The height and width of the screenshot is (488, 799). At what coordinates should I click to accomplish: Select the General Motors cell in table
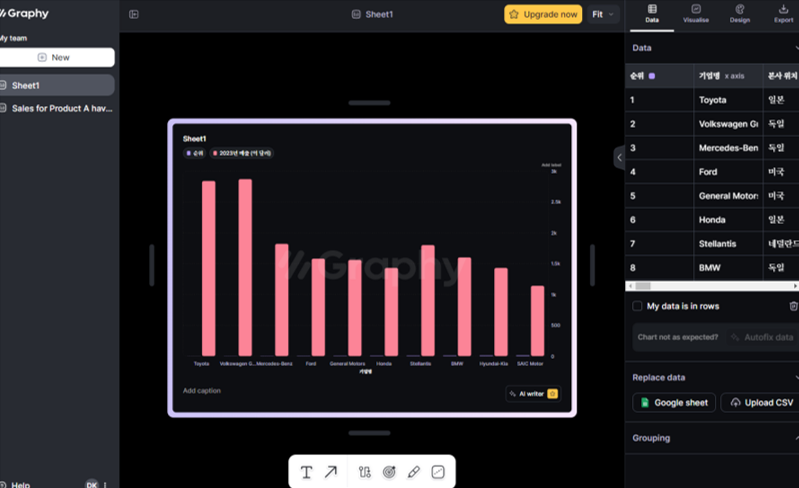728,196
